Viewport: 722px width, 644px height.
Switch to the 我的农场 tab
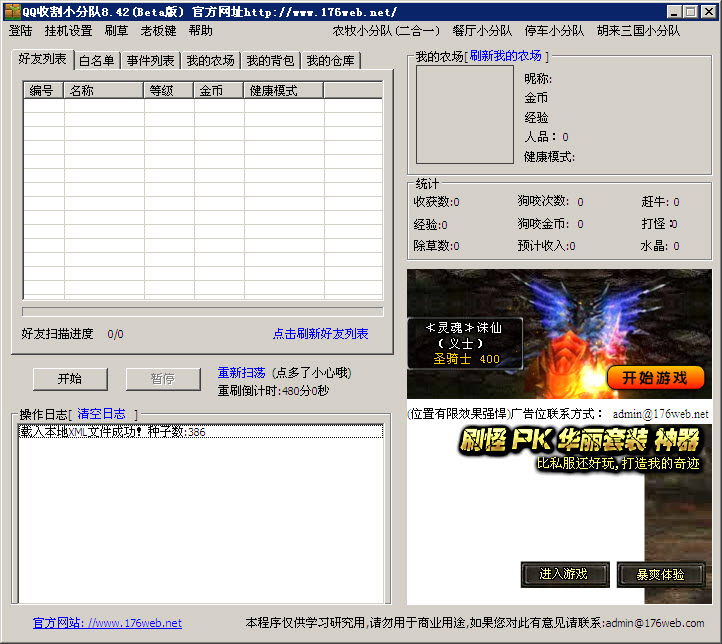(x=210, y=61)
